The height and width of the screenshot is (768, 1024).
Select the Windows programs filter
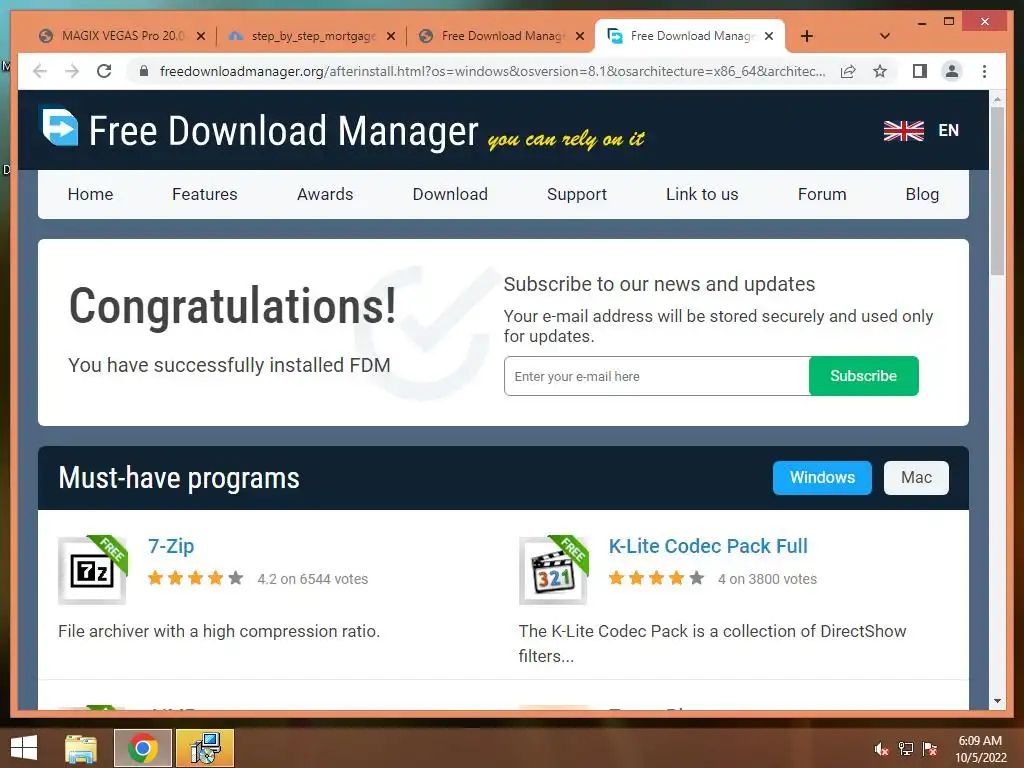pyautogui.click(x=822, y=477)
